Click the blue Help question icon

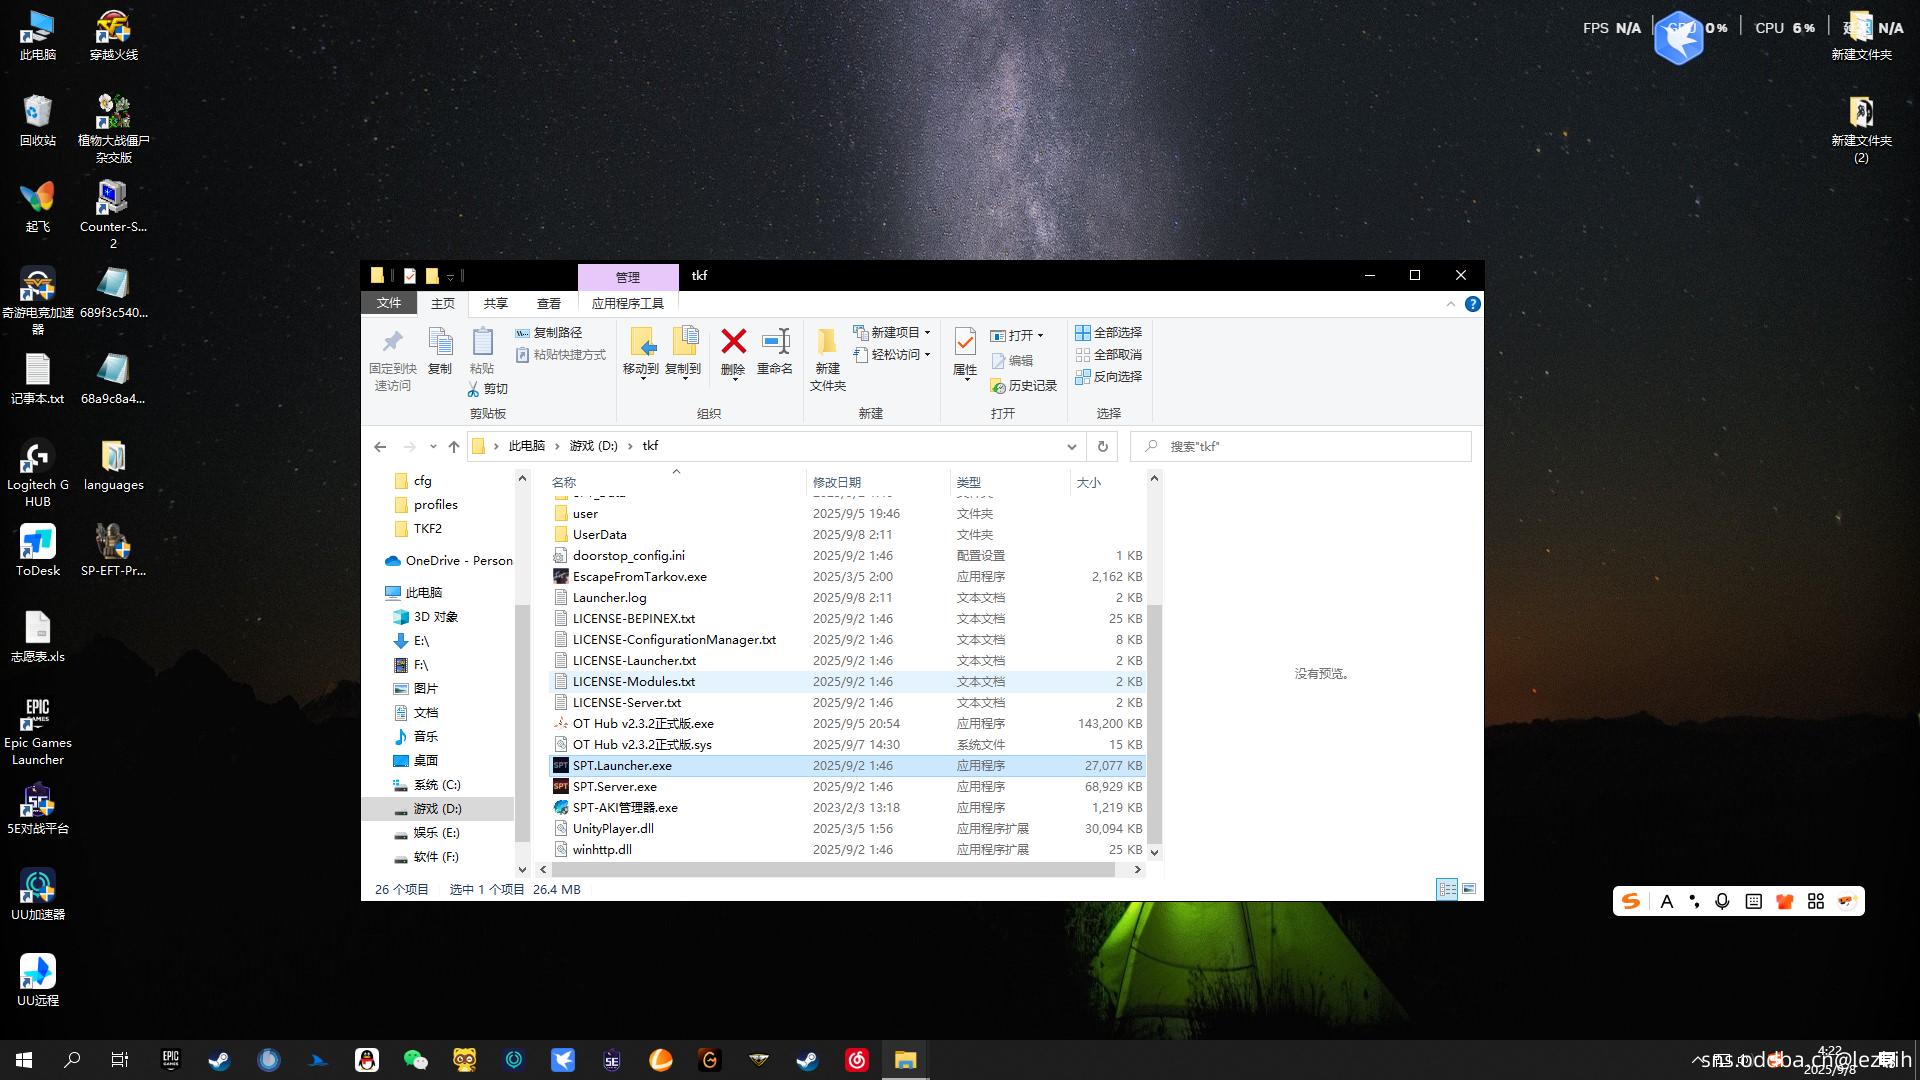click(1473, 304)
